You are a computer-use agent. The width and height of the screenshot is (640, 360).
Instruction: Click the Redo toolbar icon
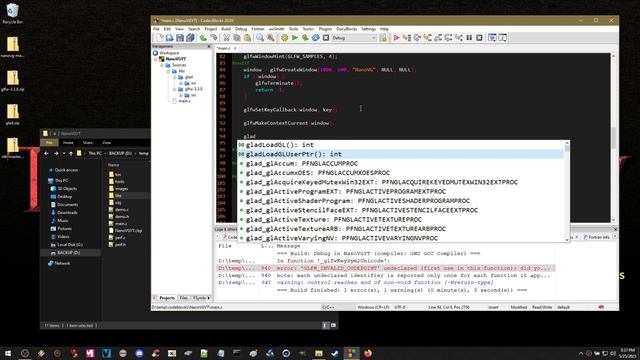(213, 38)
